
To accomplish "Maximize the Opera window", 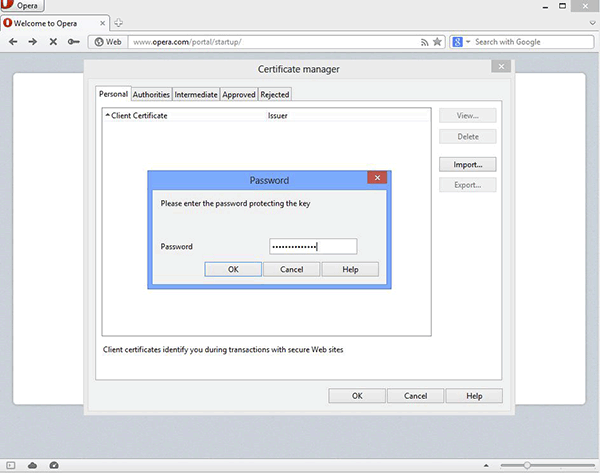I will coord(562,6).
